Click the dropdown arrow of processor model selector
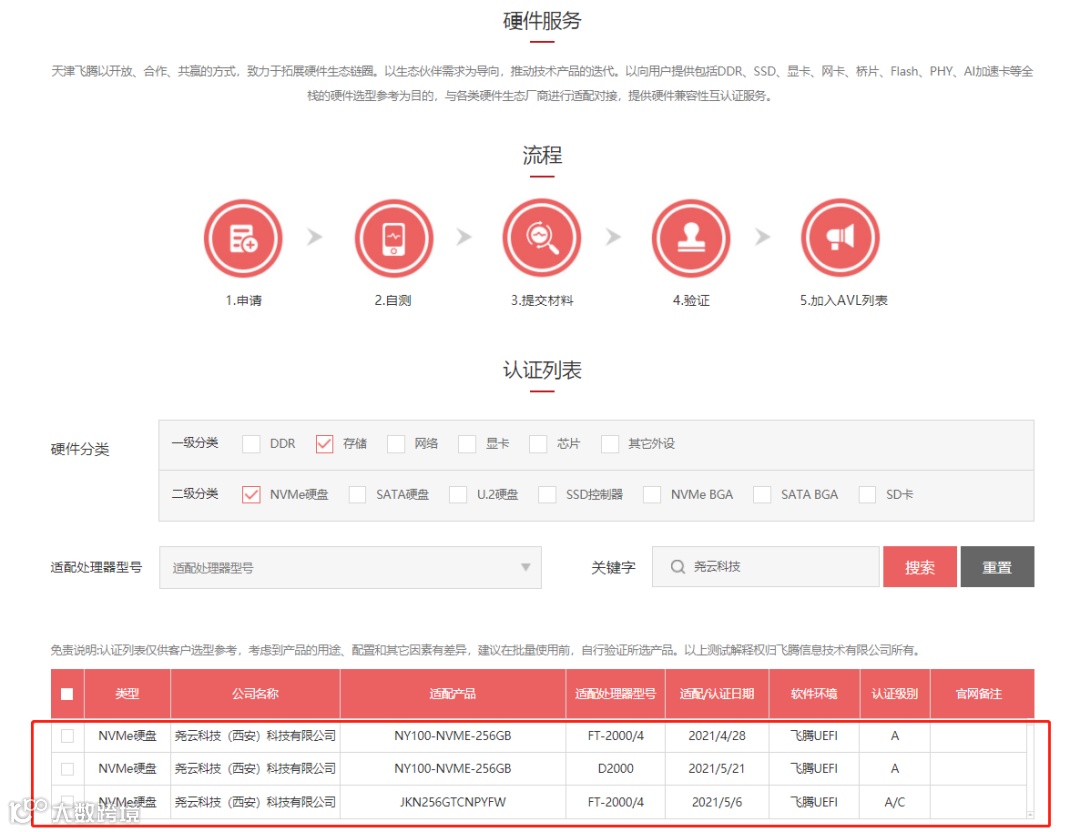Viewport: 1080px width, 832px height. click(526, 568)
